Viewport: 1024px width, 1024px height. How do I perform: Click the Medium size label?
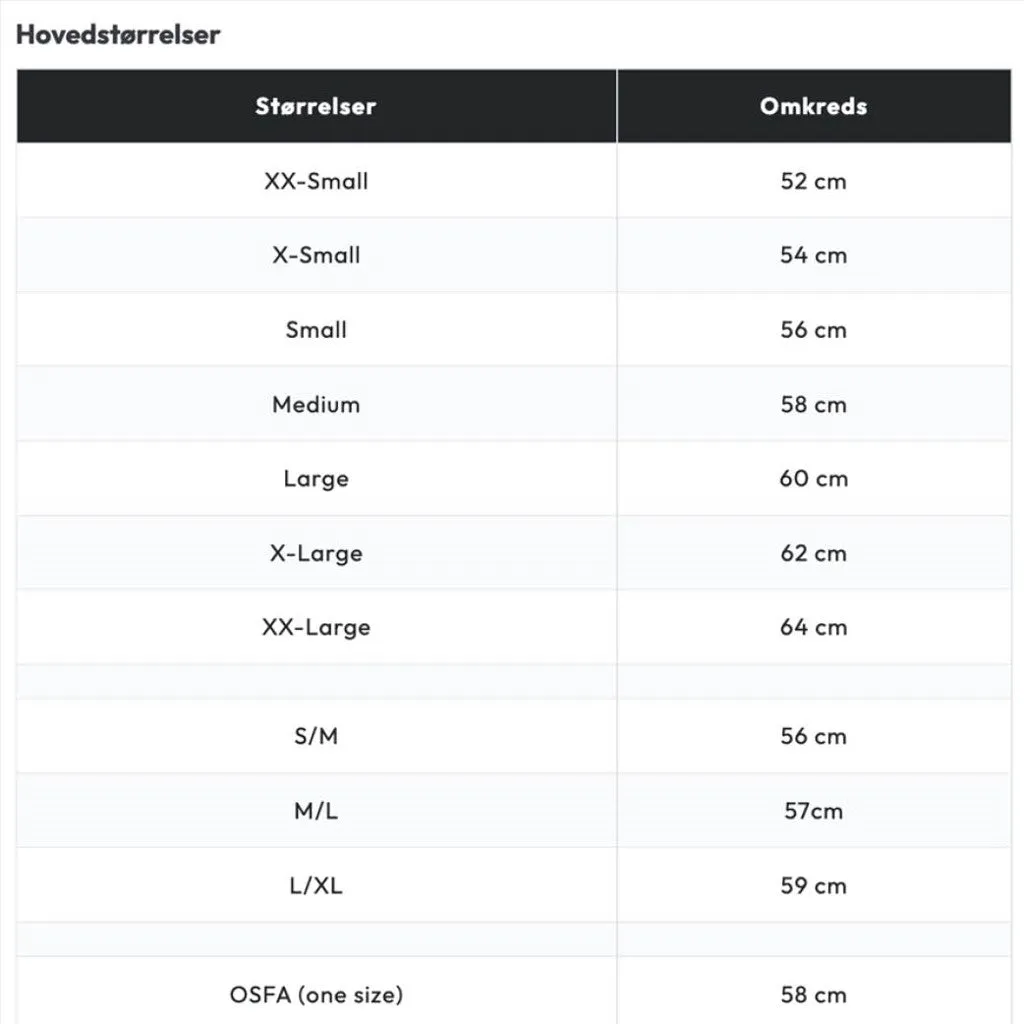[316, 404]
